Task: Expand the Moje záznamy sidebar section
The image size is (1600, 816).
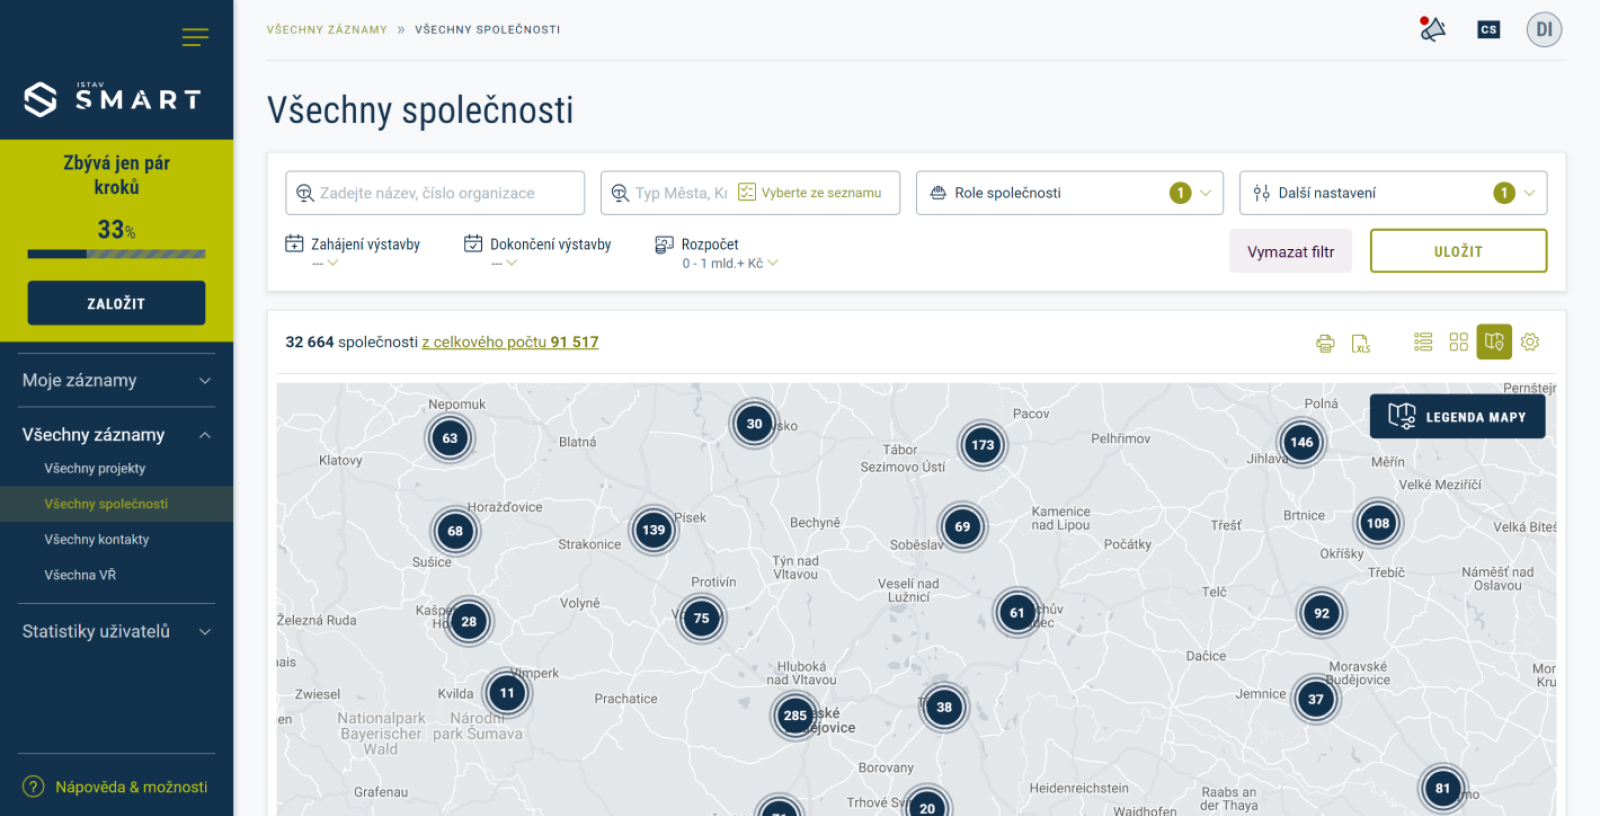Action: [x=116, y=380]
